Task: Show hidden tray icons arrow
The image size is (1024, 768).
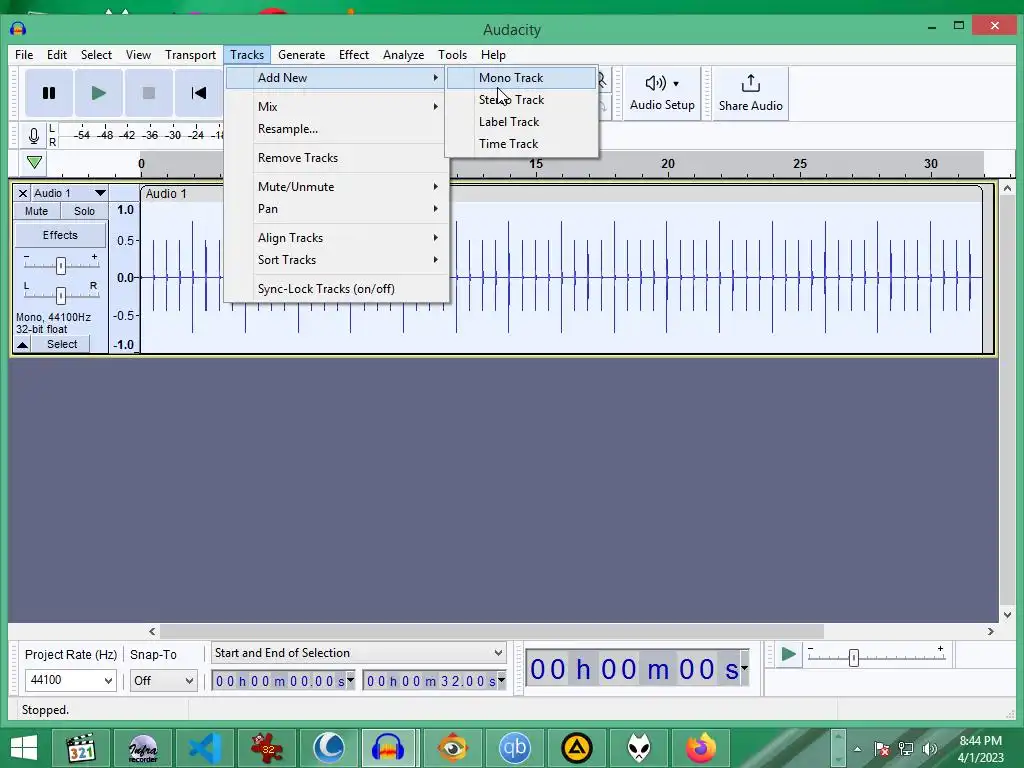Action: [857, 748]
